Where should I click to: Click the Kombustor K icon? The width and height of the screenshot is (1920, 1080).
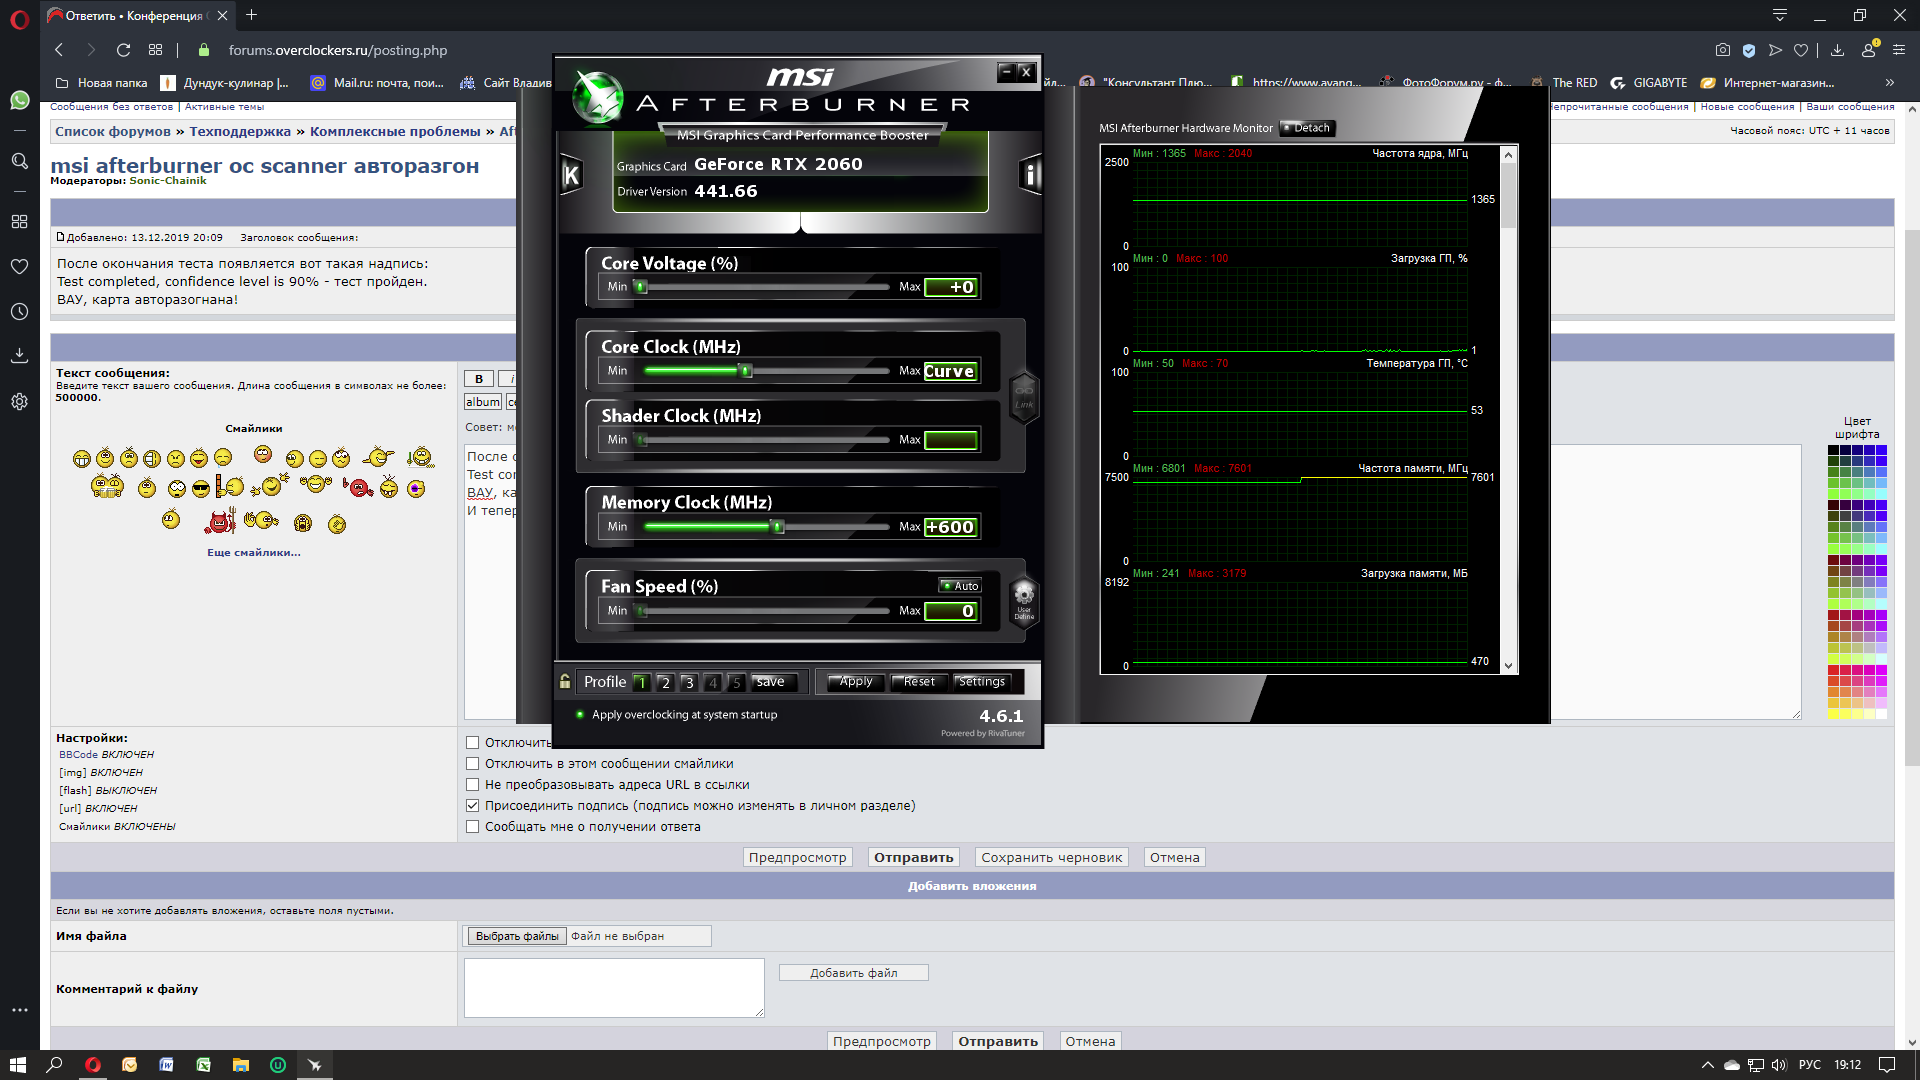click(571, 176)
